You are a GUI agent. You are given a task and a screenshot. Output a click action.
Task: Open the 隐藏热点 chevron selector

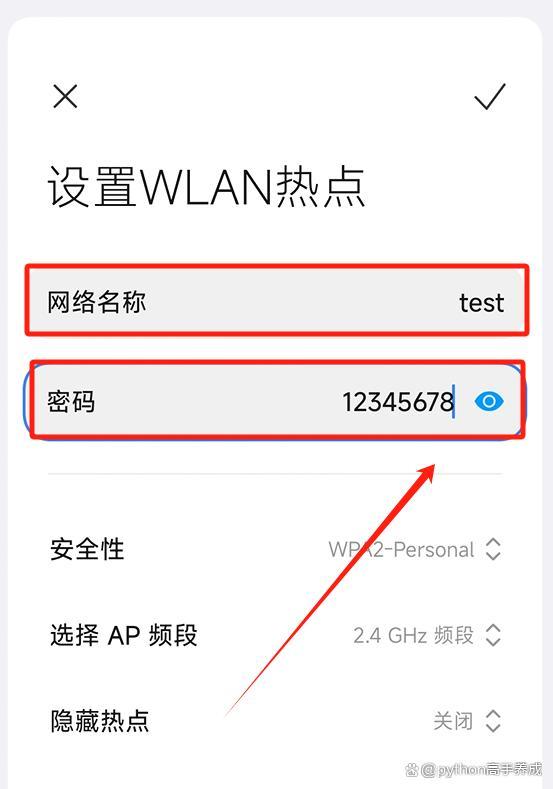point(493,721)
